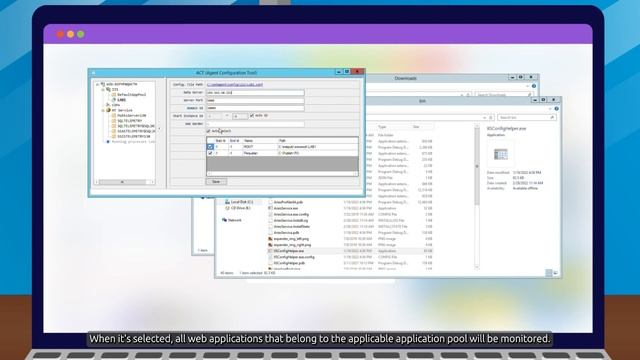
Task: Click the search box in bin window
Action: pos(527,118)
